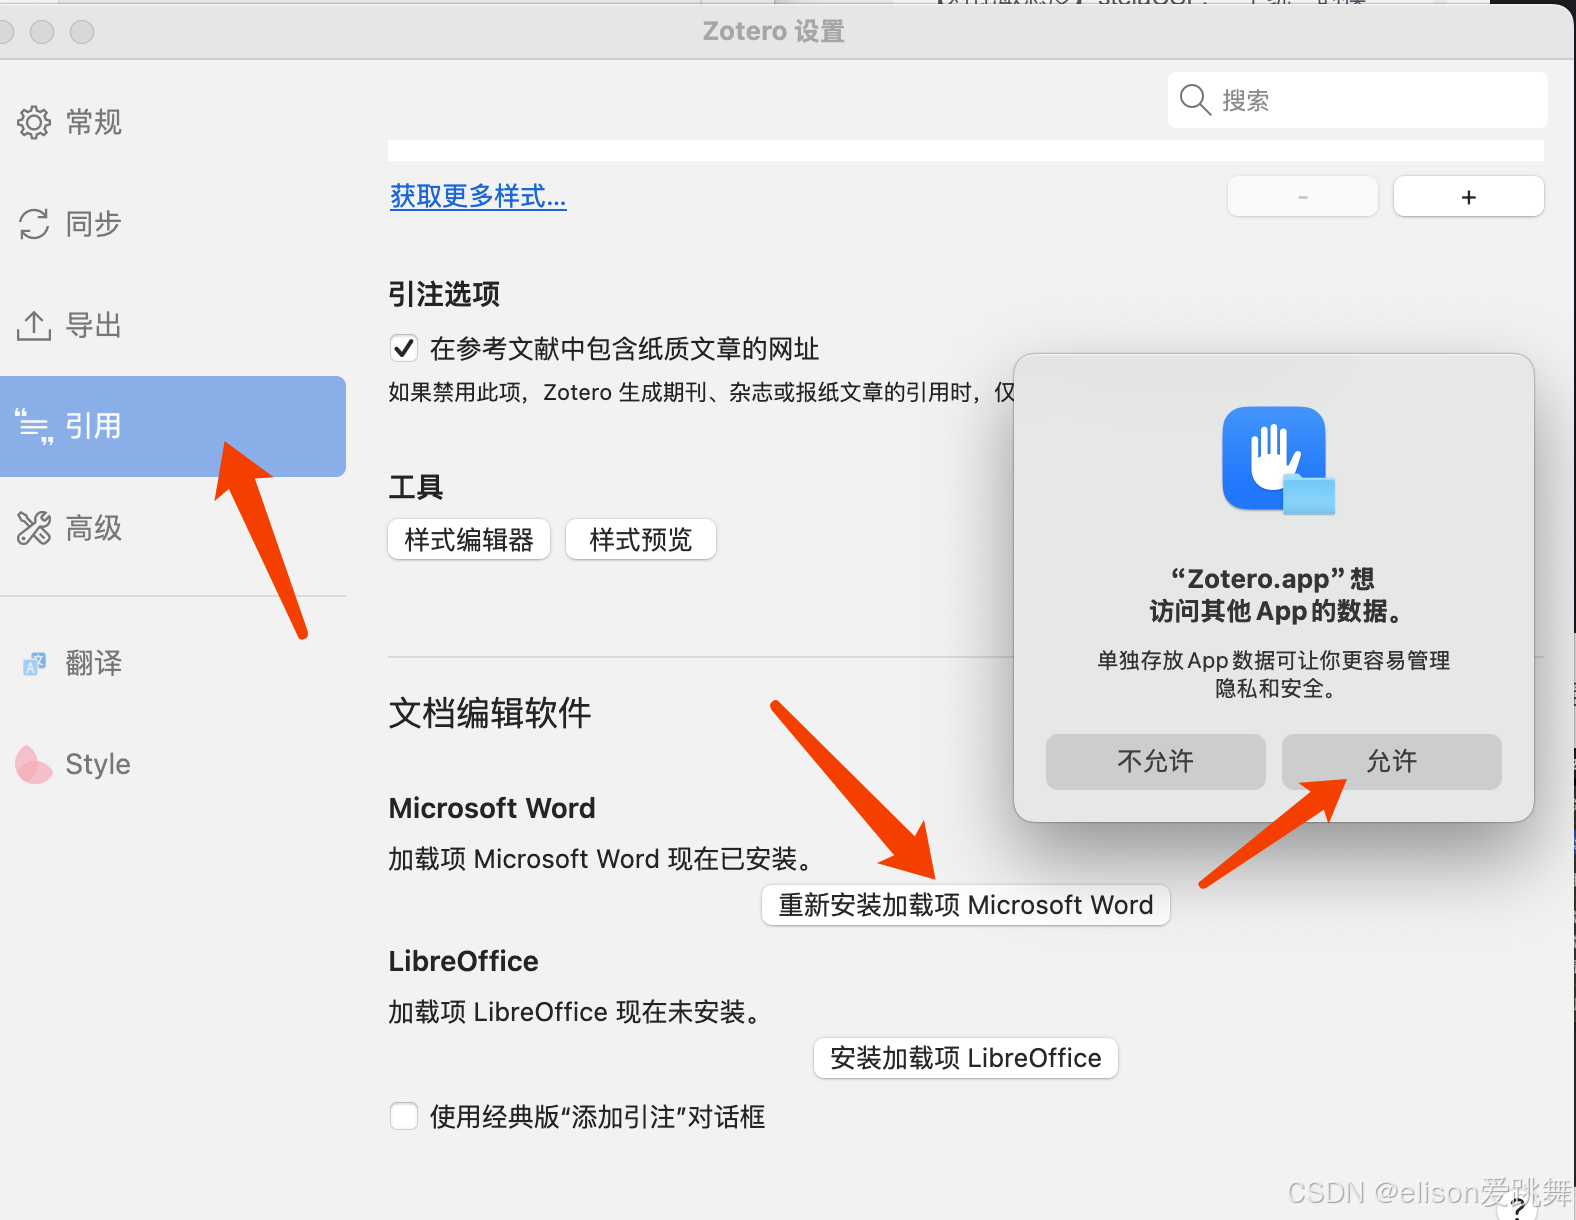This screenshot has width=1576, height=1220.
Task: Click the LibreOffice section heading
Action: coord(464,961)
